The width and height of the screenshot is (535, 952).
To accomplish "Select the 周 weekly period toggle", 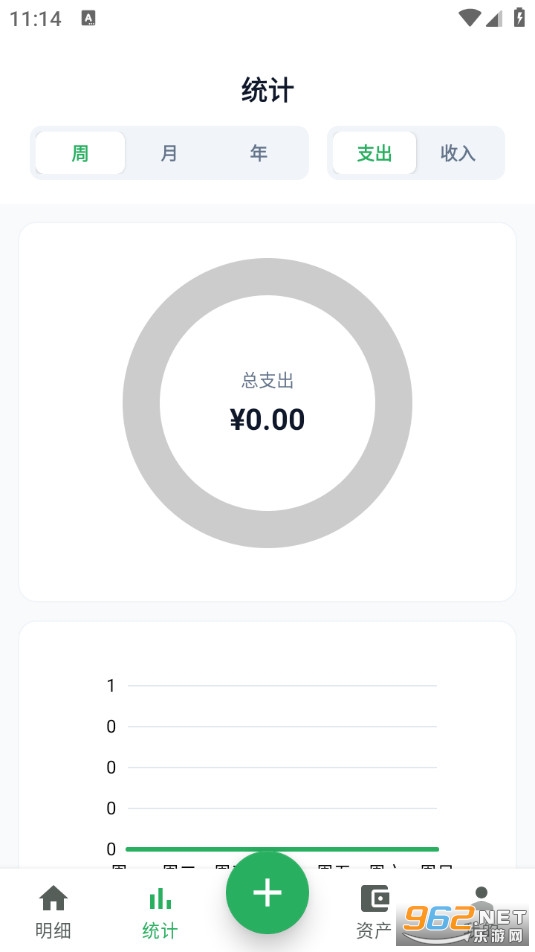I will (80, 153).
